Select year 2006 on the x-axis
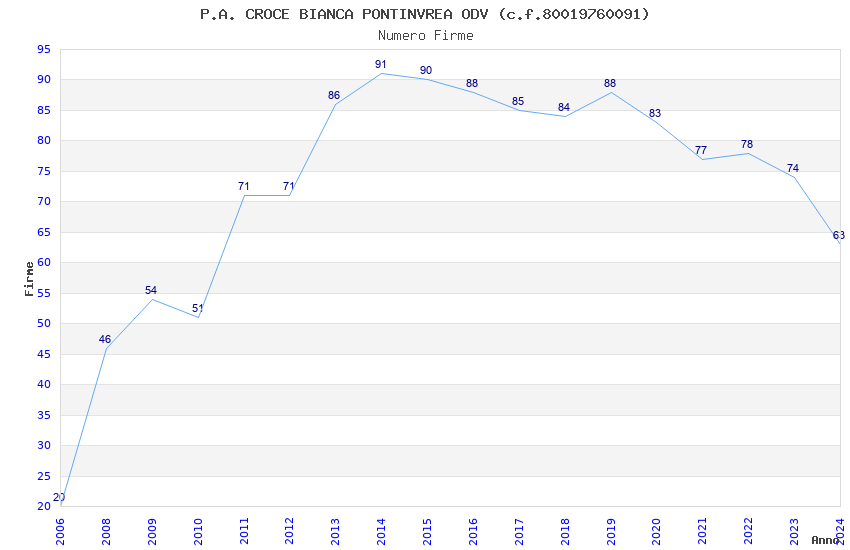The image size is (850, 550). (x=60, y=531)
